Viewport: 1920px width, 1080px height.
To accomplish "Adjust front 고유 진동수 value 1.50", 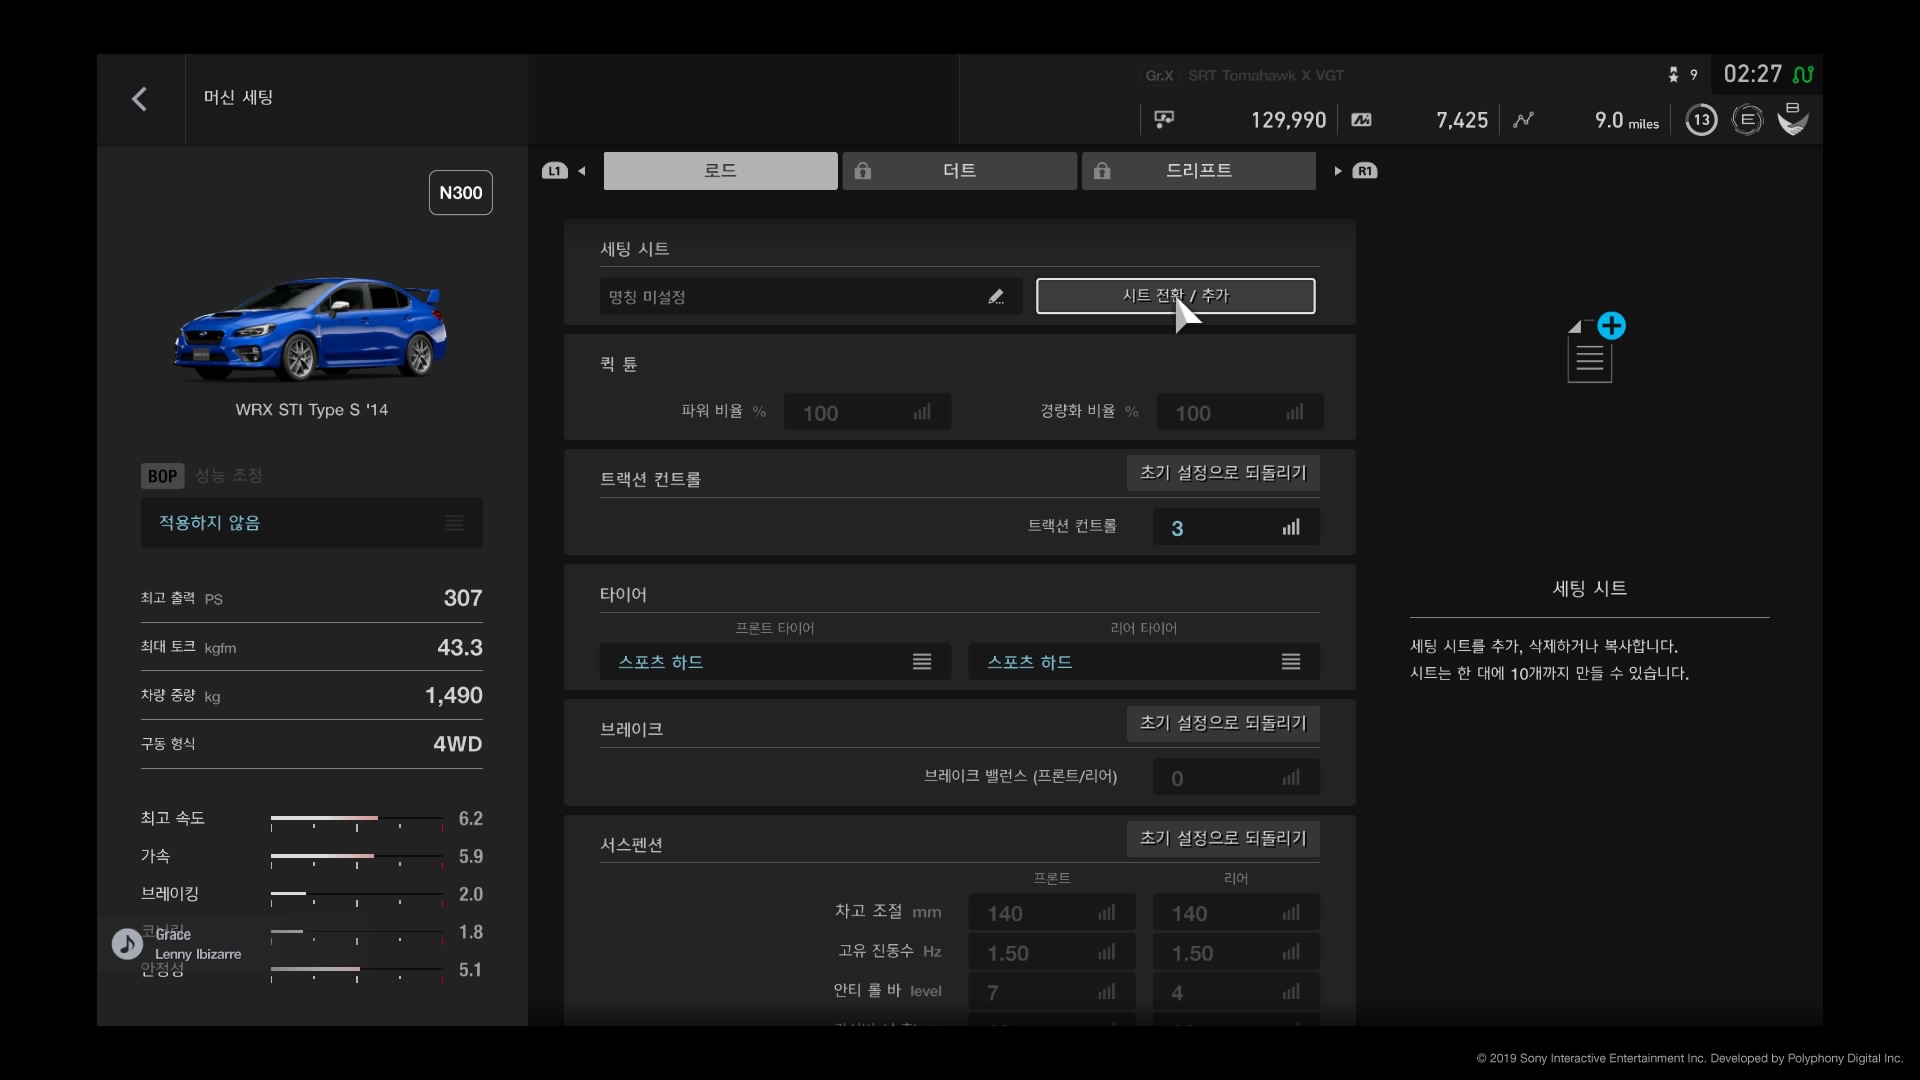I will [1051, 953].
